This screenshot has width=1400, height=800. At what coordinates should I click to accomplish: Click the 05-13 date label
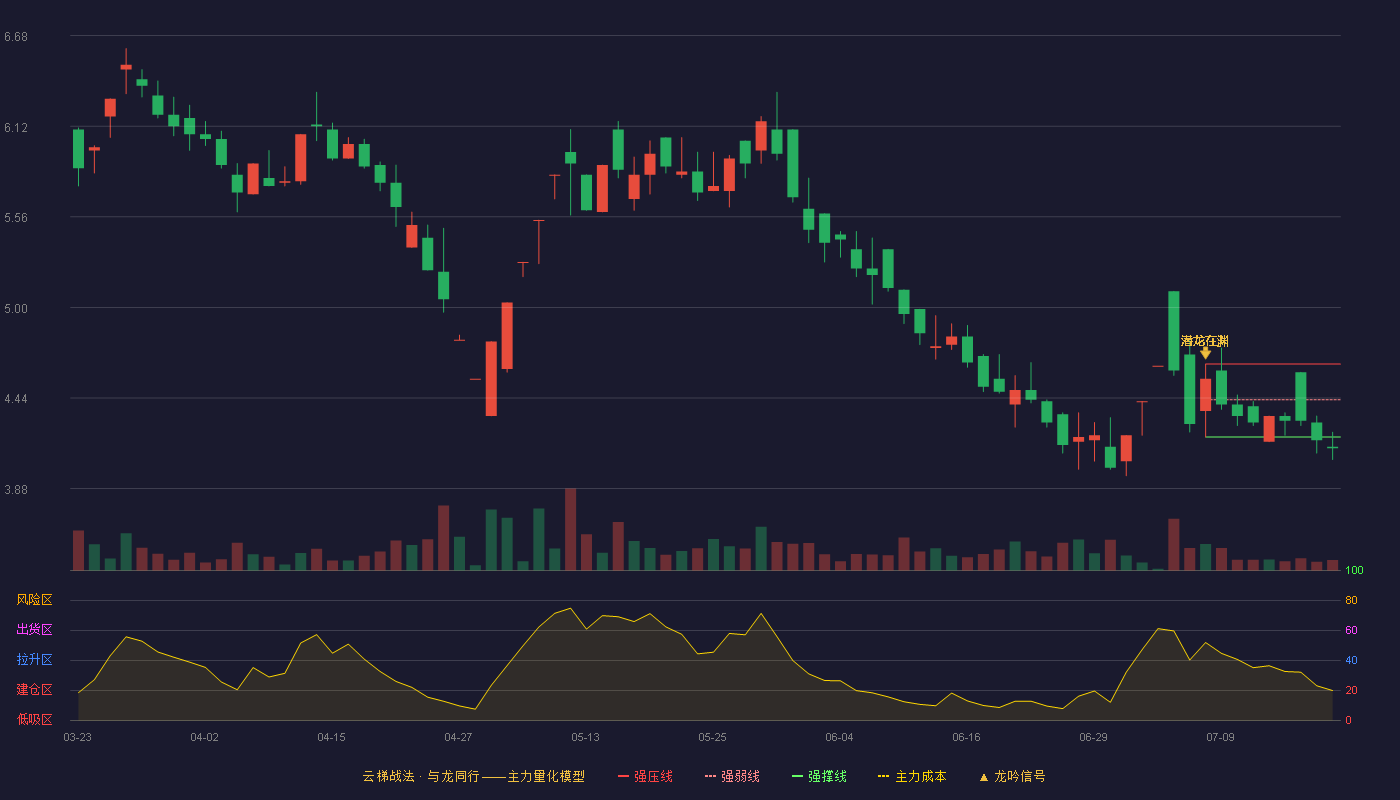(585, 737)
